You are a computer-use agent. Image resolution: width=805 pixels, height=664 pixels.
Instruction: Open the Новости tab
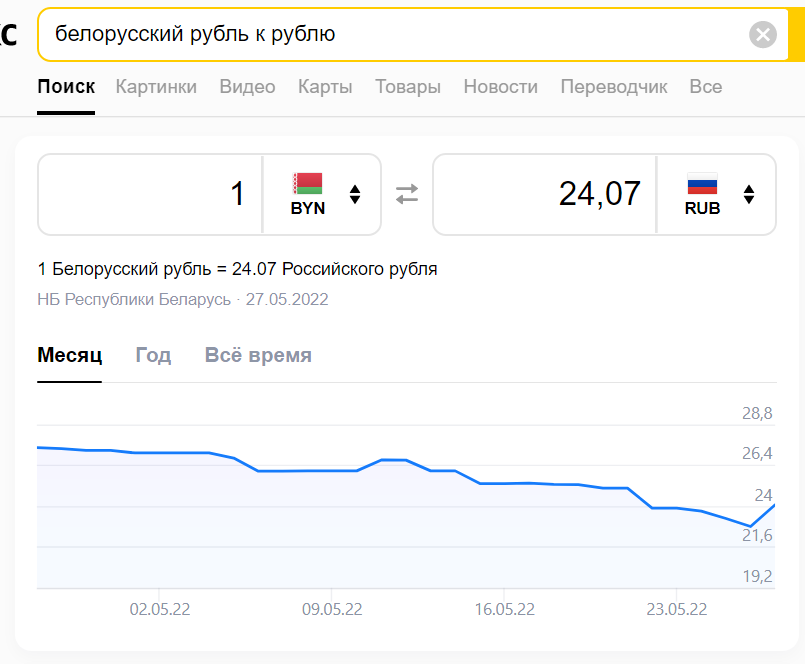501,87
